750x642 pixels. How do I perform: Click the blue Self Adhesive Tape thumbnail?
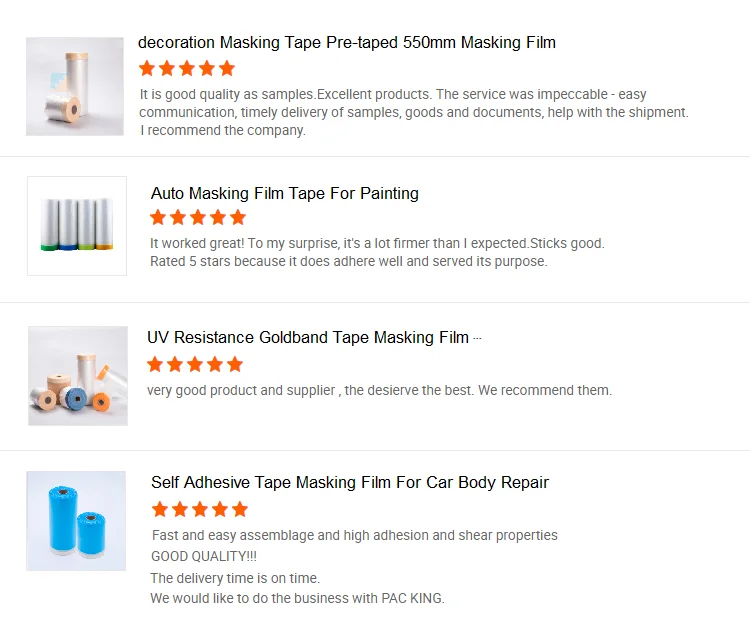tap(76, 520)
